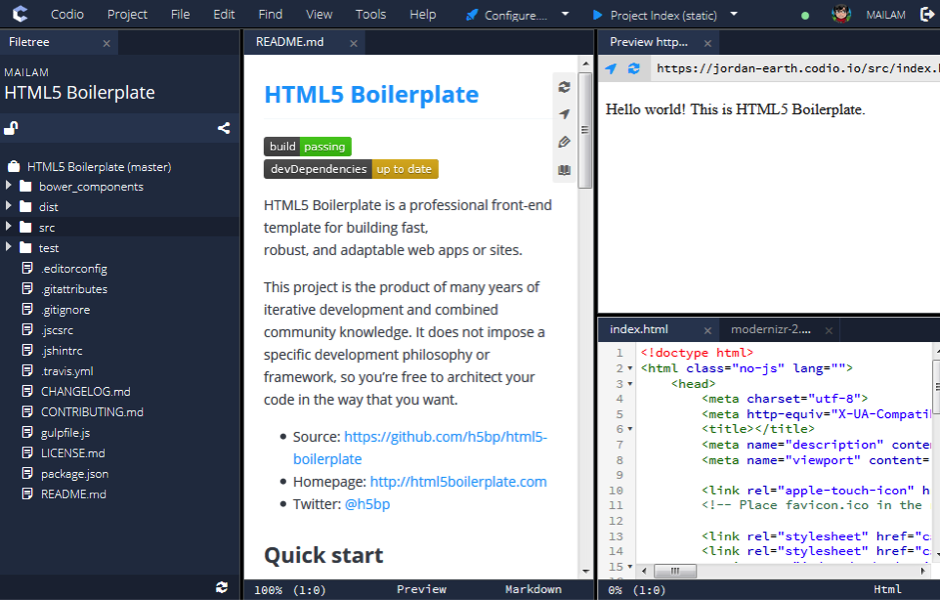Open the user avatar profile
The height and width of the screenshot is (600, 941).
point(841,14)
